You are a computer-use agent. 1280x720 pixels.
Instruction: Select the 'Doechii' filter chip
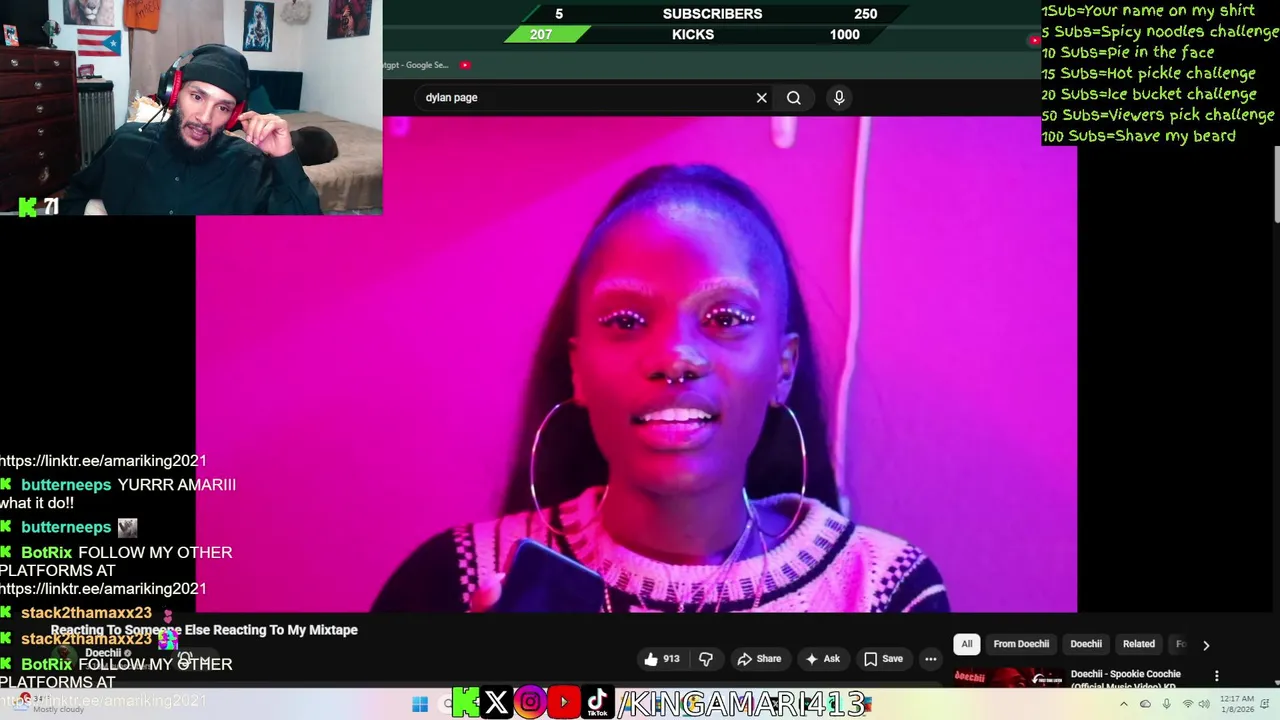[x=1086, y=644]
